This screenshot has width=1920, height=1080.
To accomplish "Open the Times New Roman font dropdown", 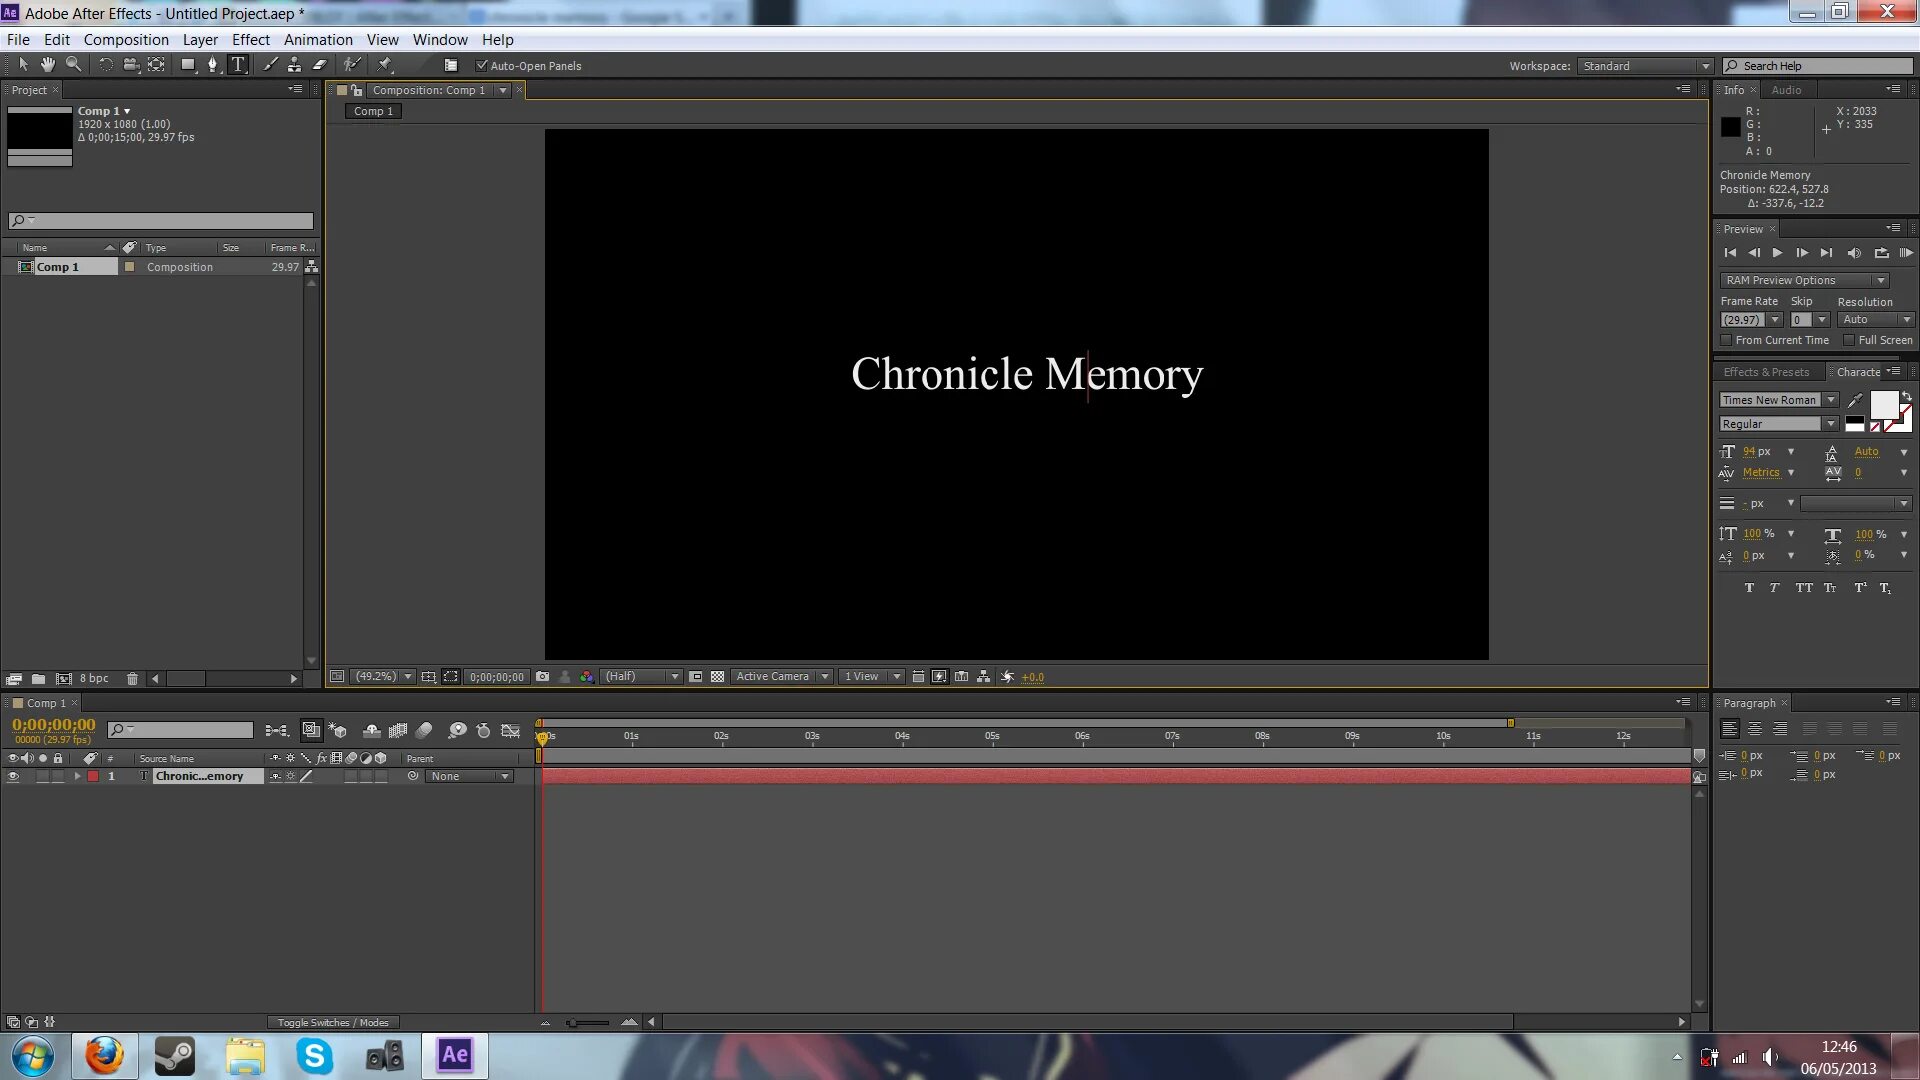I will pos(1831,400).
